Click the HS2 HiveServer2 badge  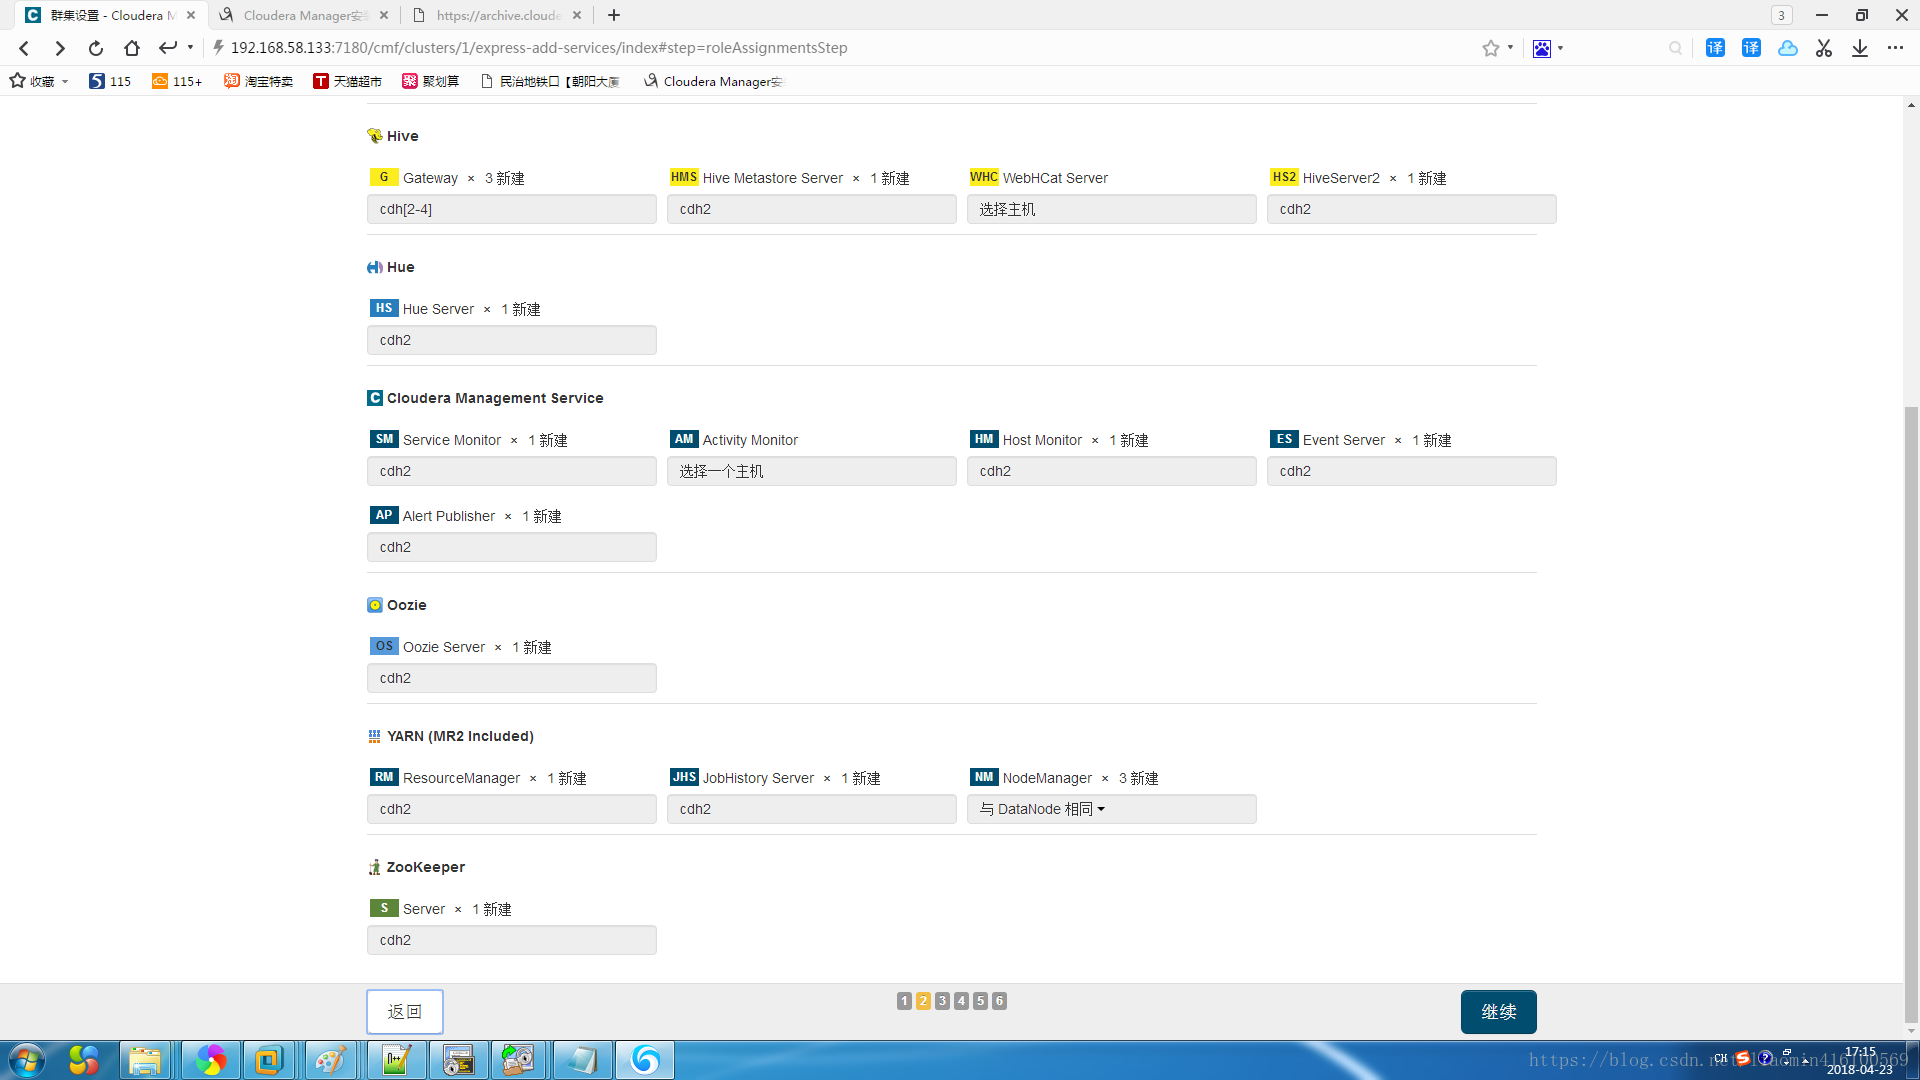coord(1284,177)
